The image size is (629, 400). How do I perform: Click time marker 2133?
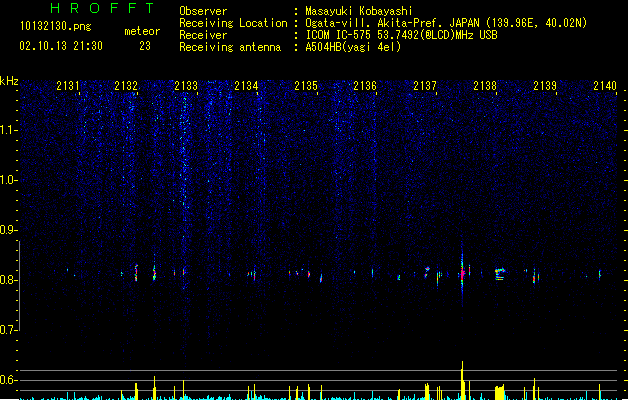tap(186, 86)
